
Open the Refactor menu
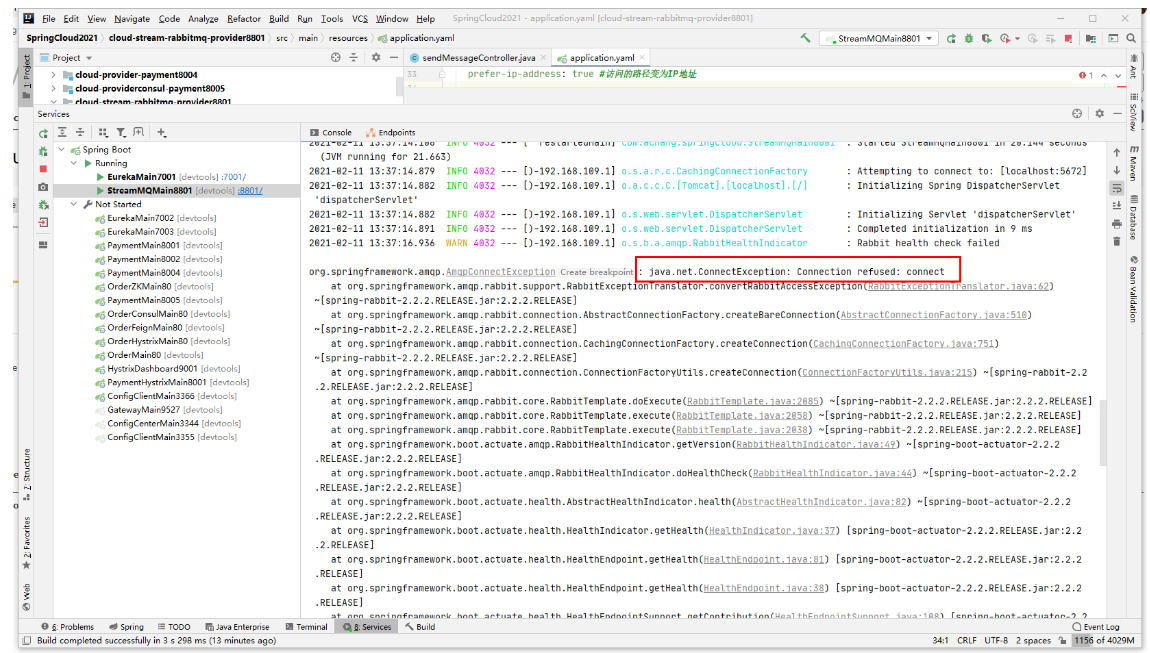(x=243, y=18)
